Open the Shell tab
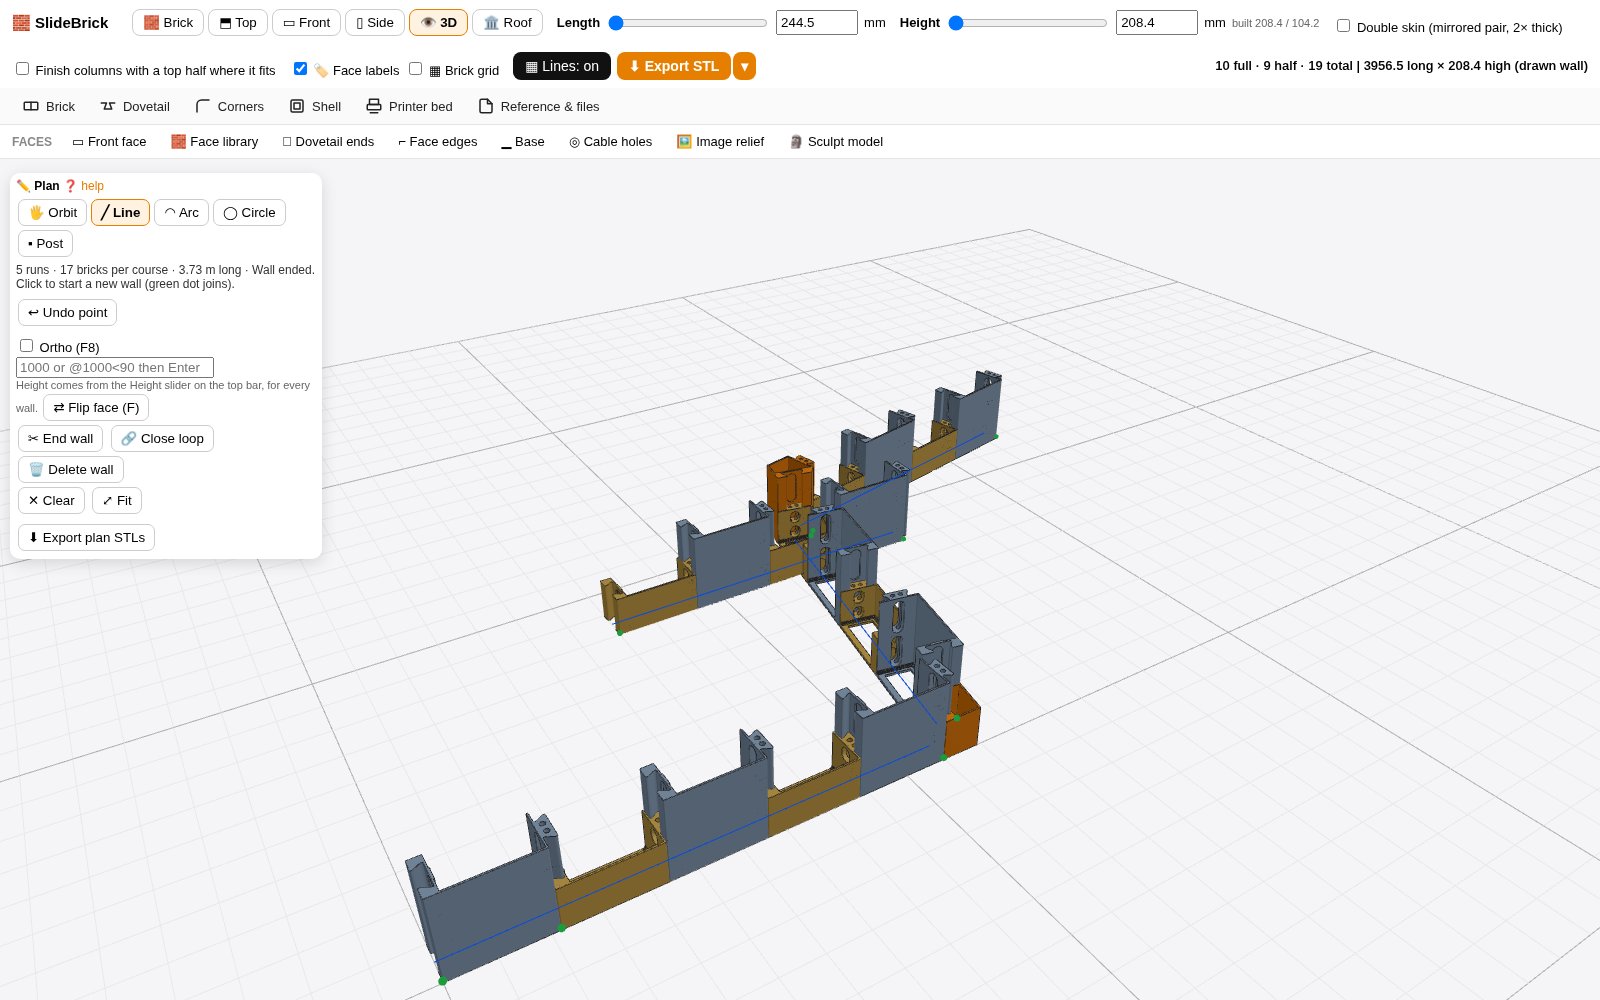This screenshot has height=1000, width=1600. click(315, 106)
